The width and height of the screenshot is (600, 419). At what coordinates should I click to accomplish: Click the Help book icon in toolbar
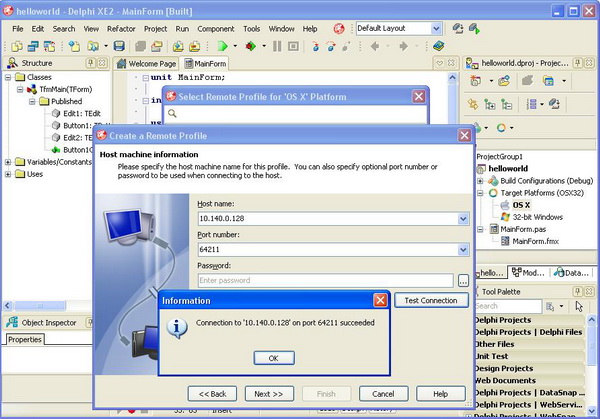[x=439, y=46]
